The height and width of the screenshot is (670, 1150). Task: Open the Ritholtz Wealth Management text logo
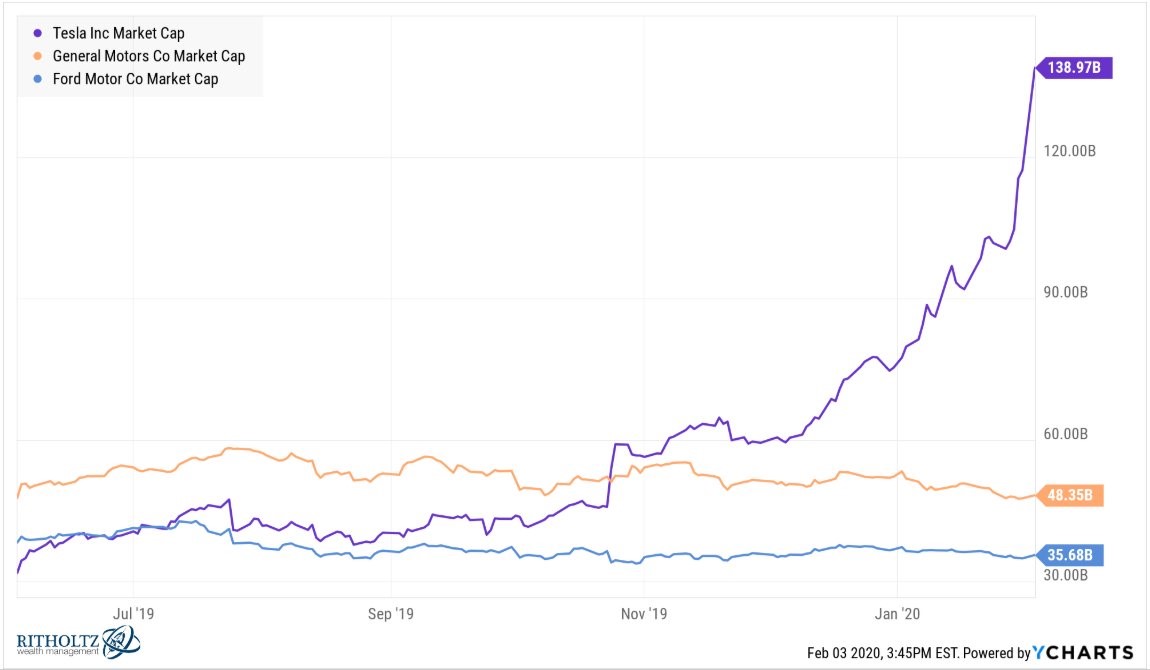[x=57, y=644]
